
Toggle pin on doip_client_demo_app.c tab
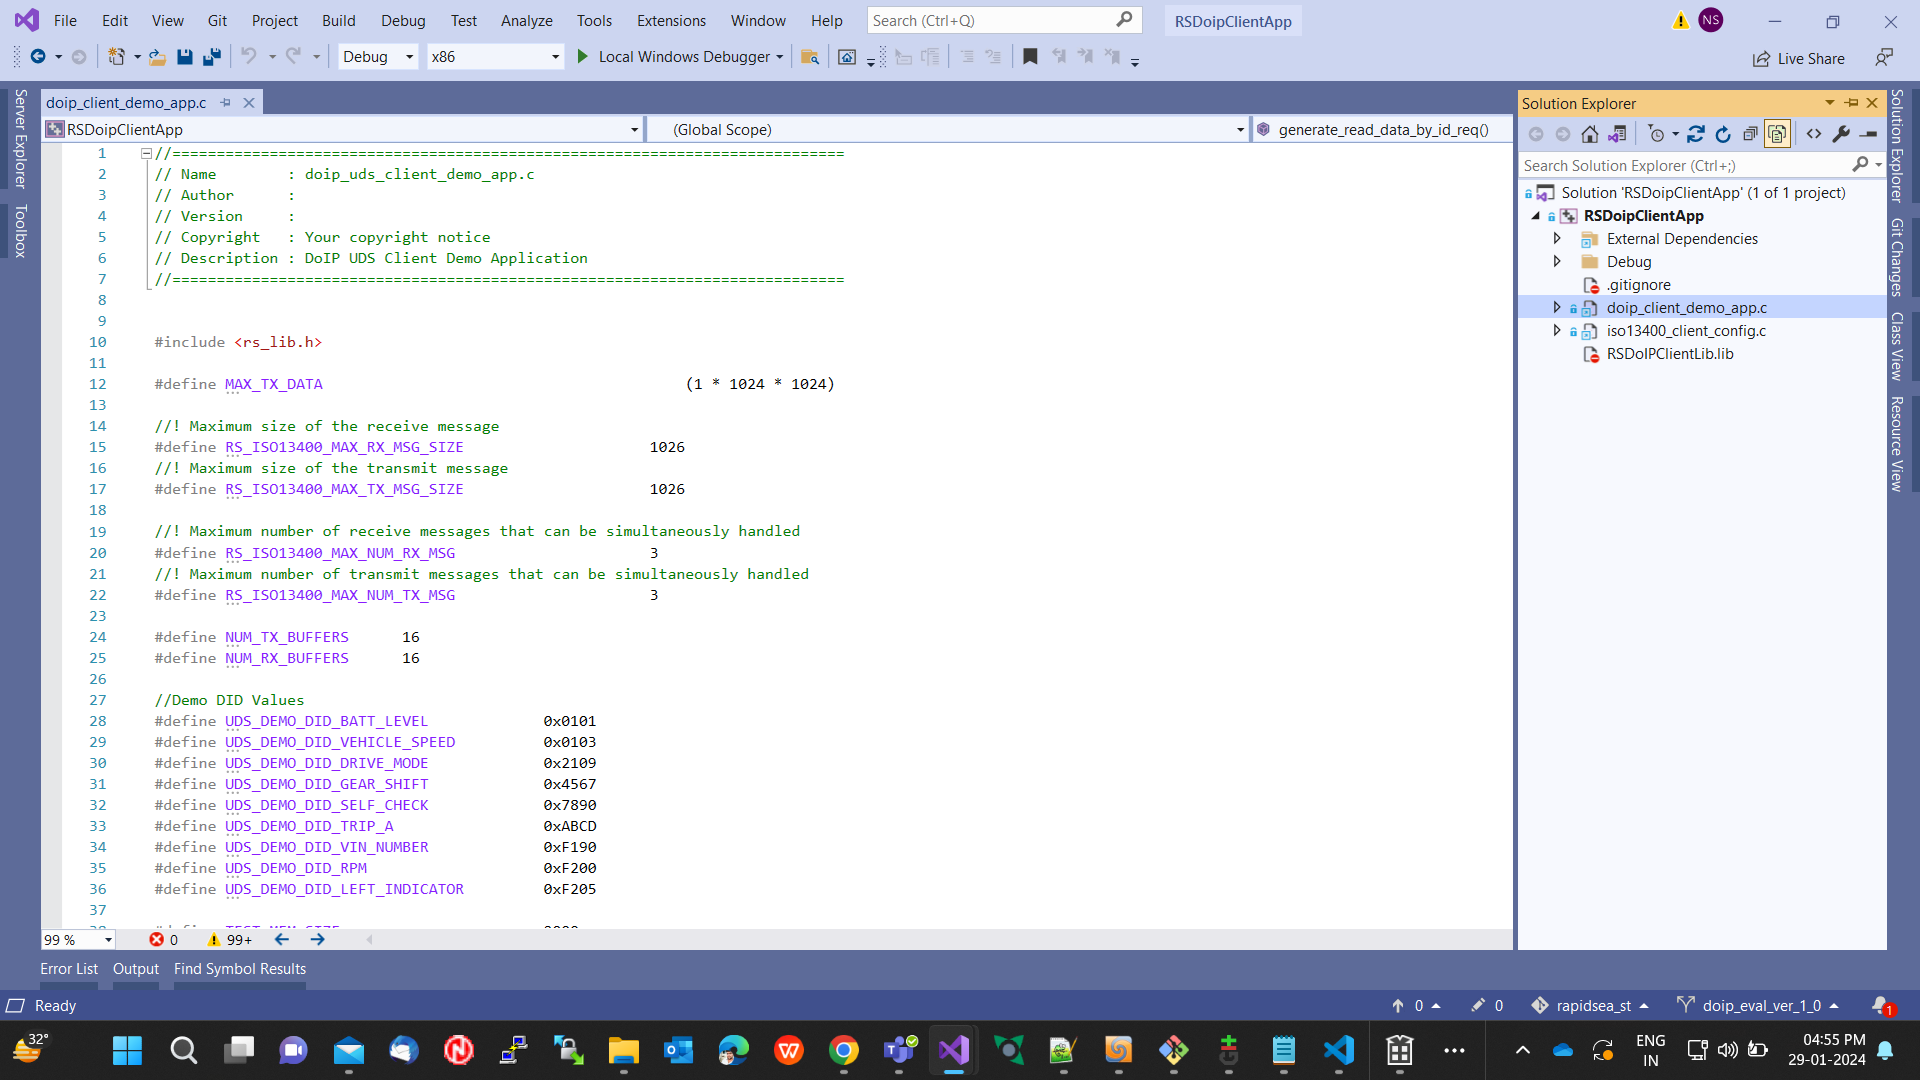click(x=226, y=103)
